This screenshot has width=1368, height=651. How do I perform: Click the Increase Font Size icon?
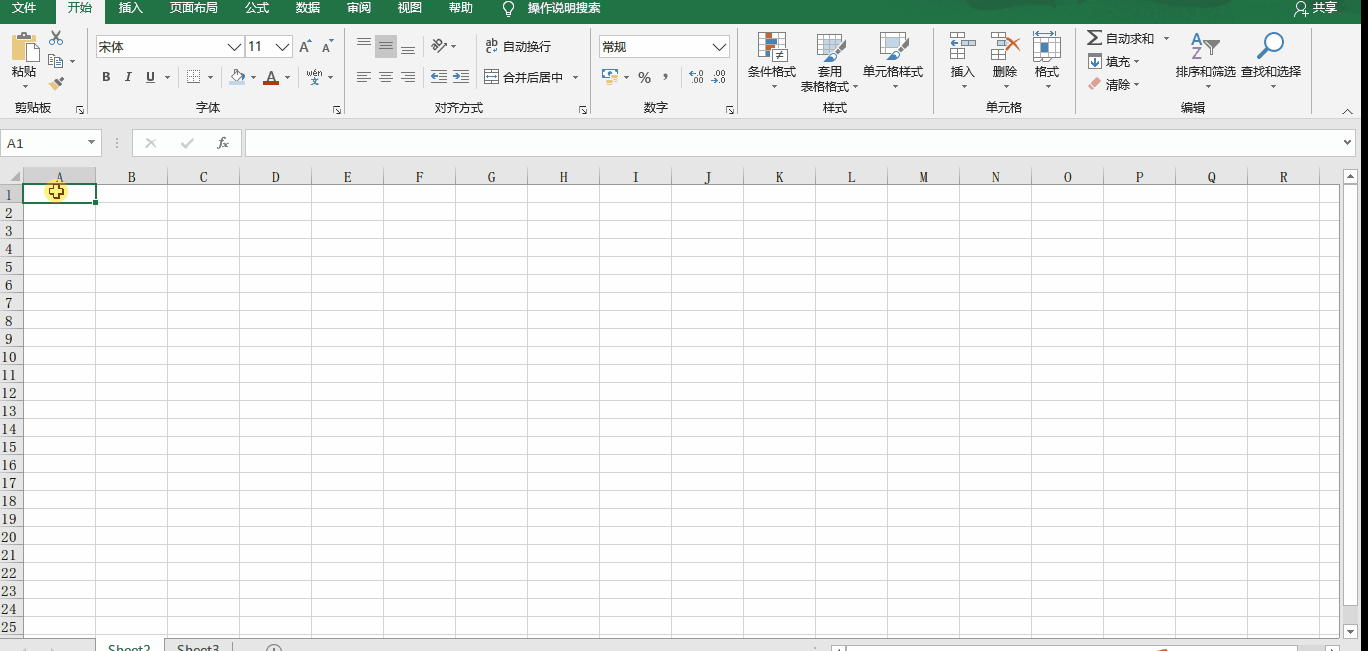pos(305,47)
